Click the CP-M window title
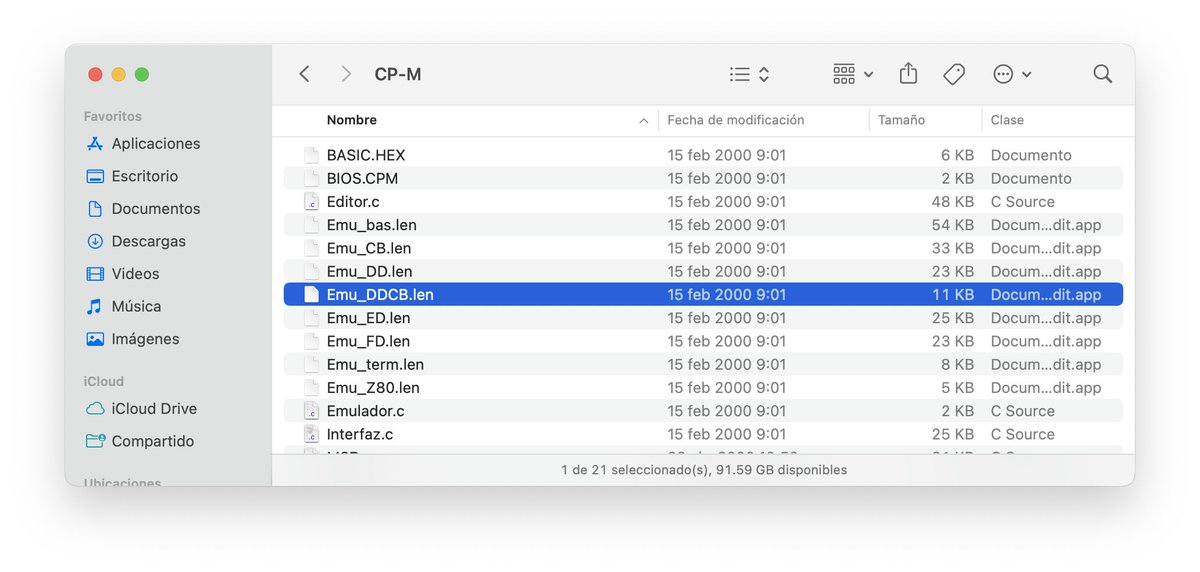Image resolution: width=1200 pixels, height=572 pixels. click(398, 74)
